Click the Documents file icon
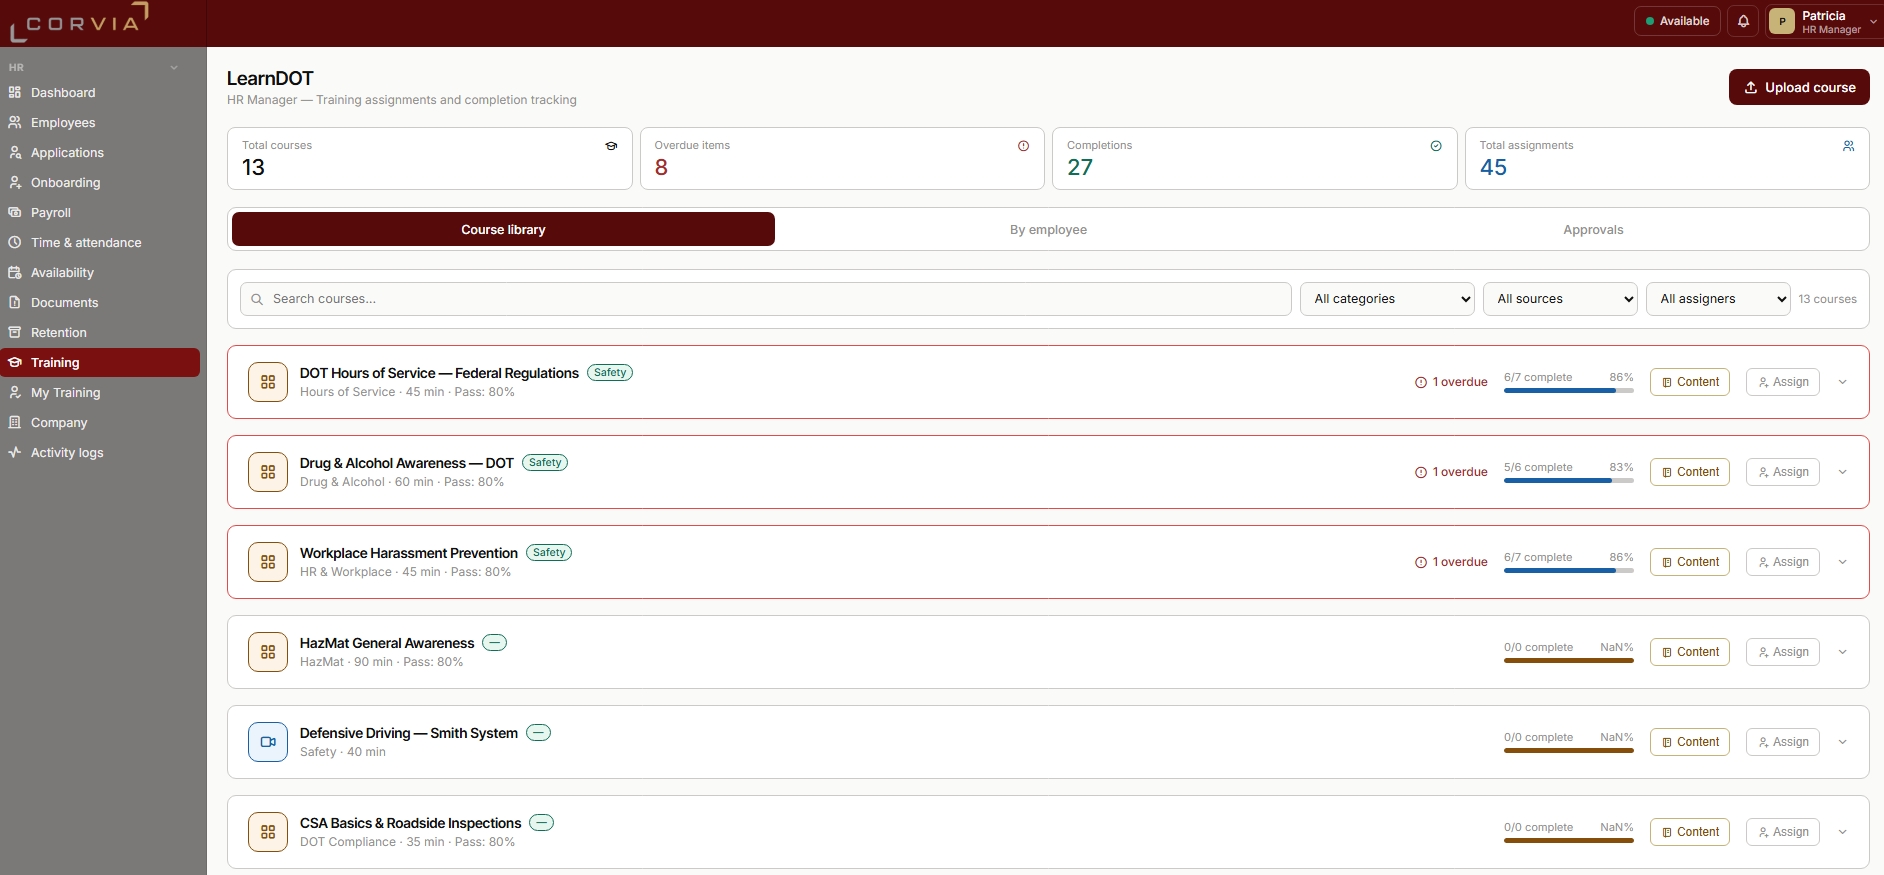This screenshot has height=875, width=1884. point(15,302)
